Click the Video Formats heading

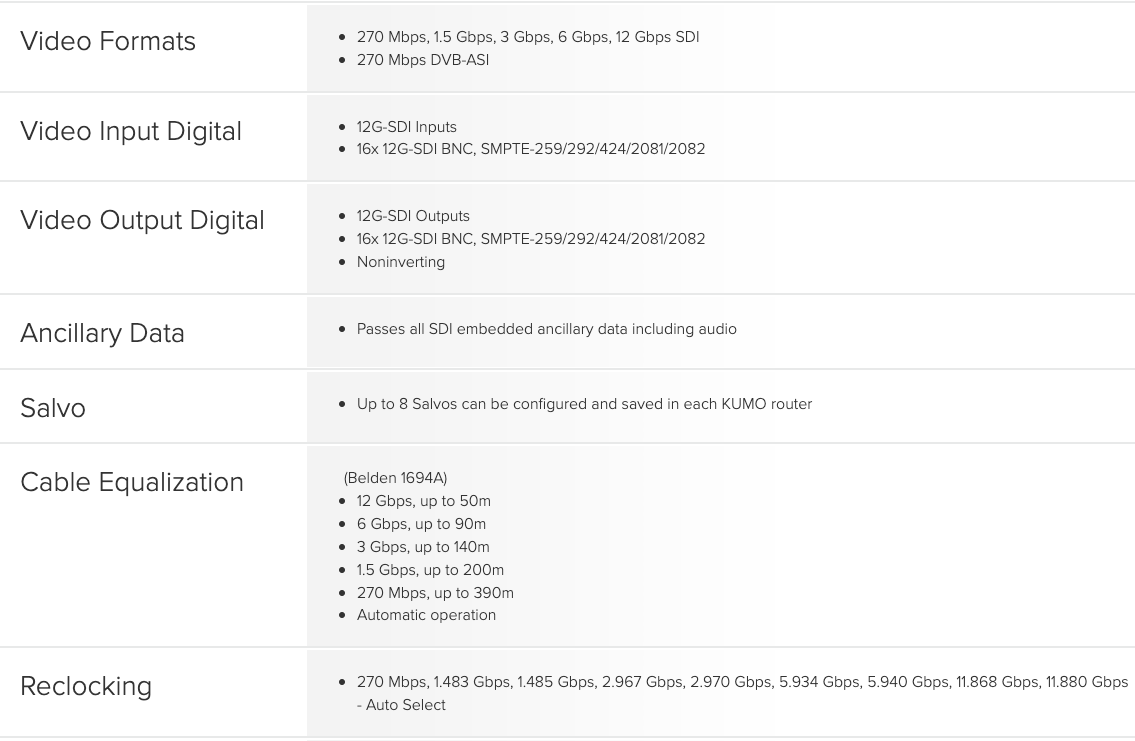point(108,41)
